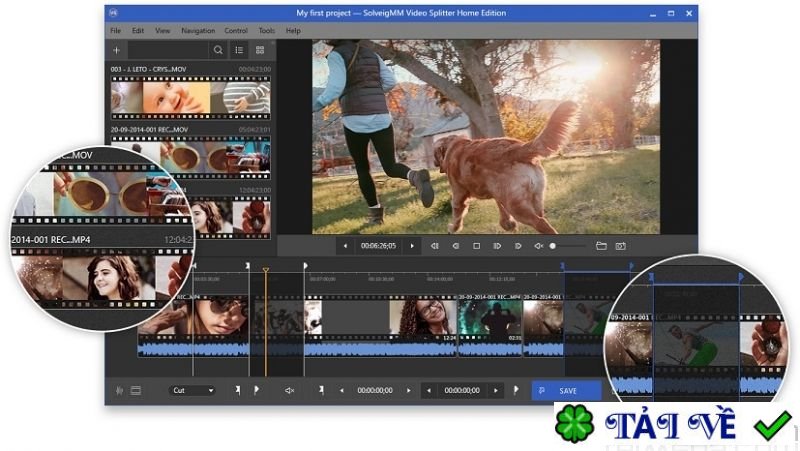
Task: Take a snapshot with the camera icon
Action: pos(620,246)
